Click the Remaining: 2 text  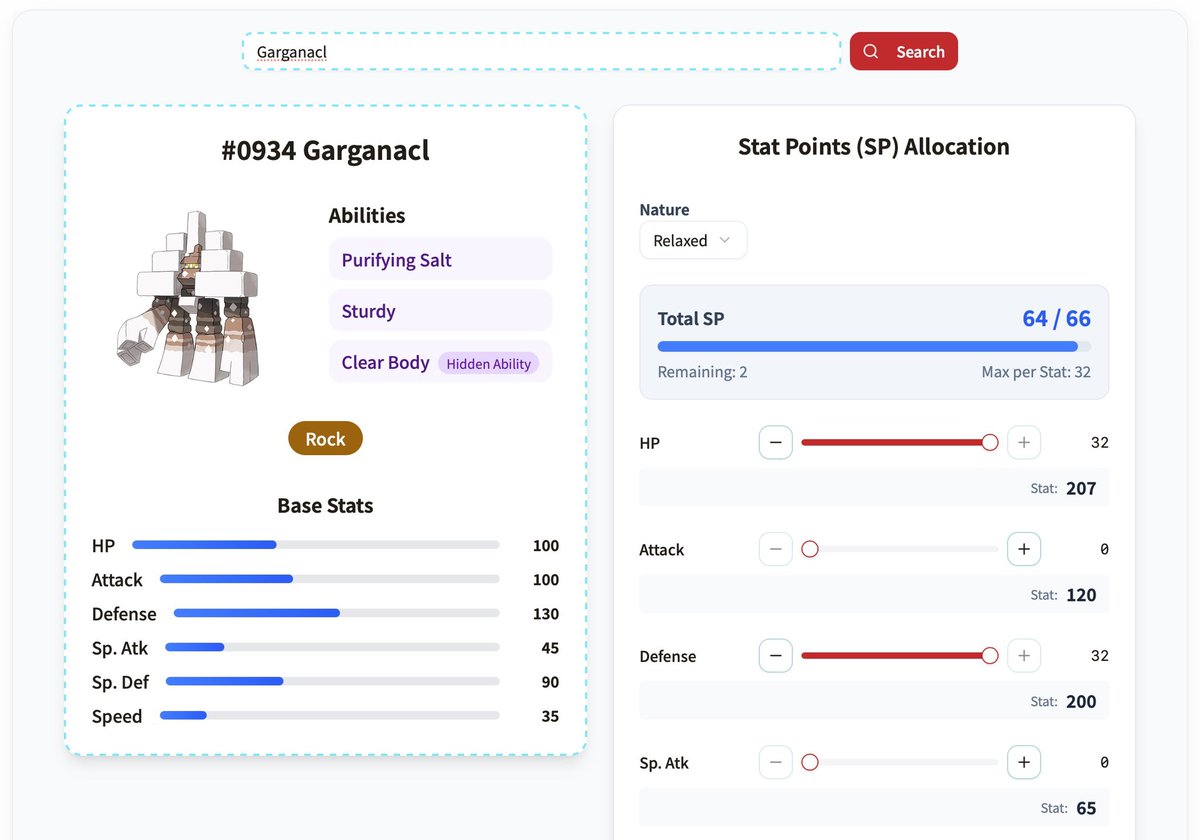(x=702, y=372)
